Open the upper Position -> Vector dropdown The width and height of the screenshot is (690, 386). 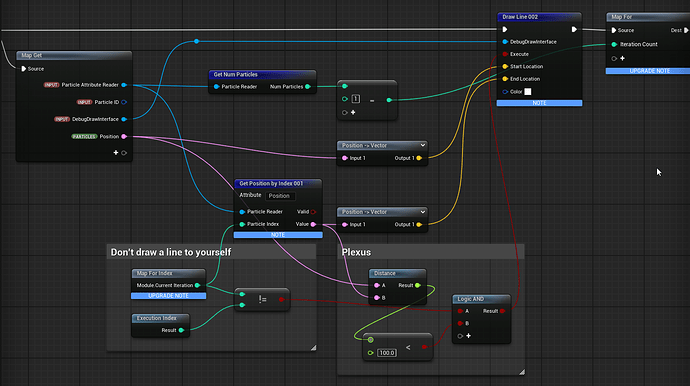tap(422, 145)
